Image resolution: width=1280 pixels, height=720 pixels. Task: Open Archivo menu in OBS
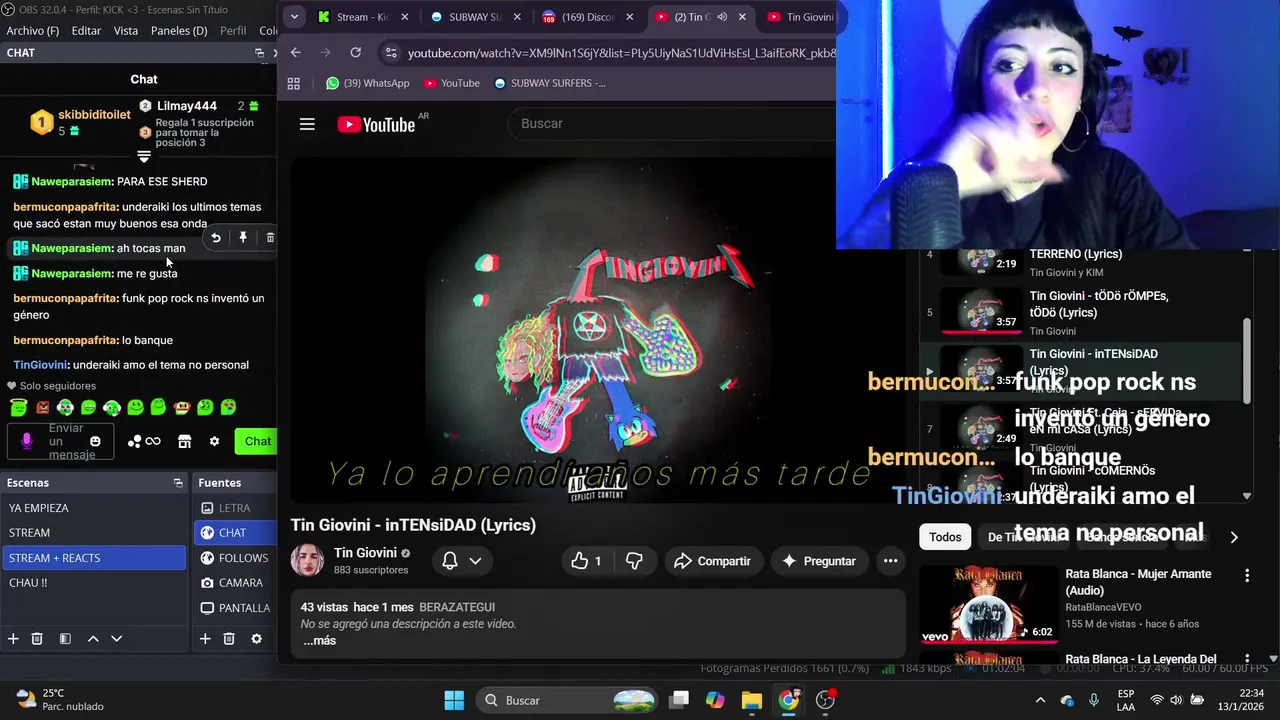(33, 31)
